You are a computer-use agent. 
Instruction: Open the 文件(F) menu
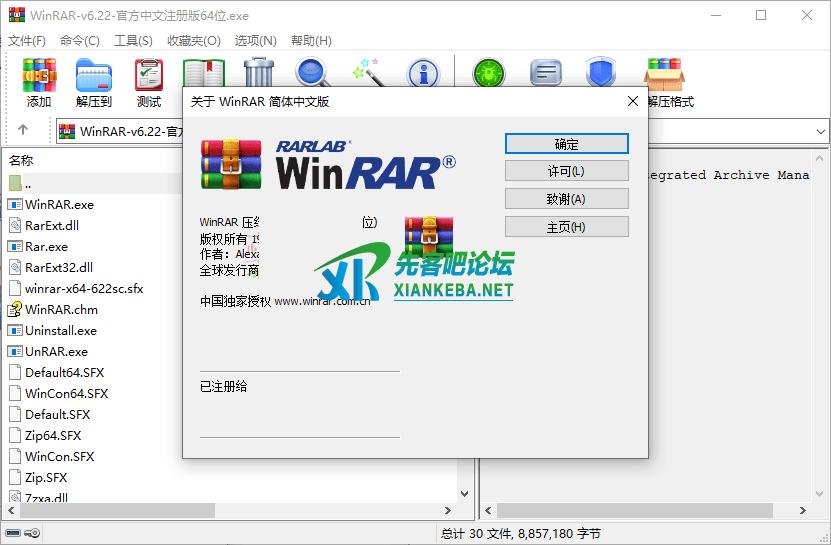click(27, 41)
